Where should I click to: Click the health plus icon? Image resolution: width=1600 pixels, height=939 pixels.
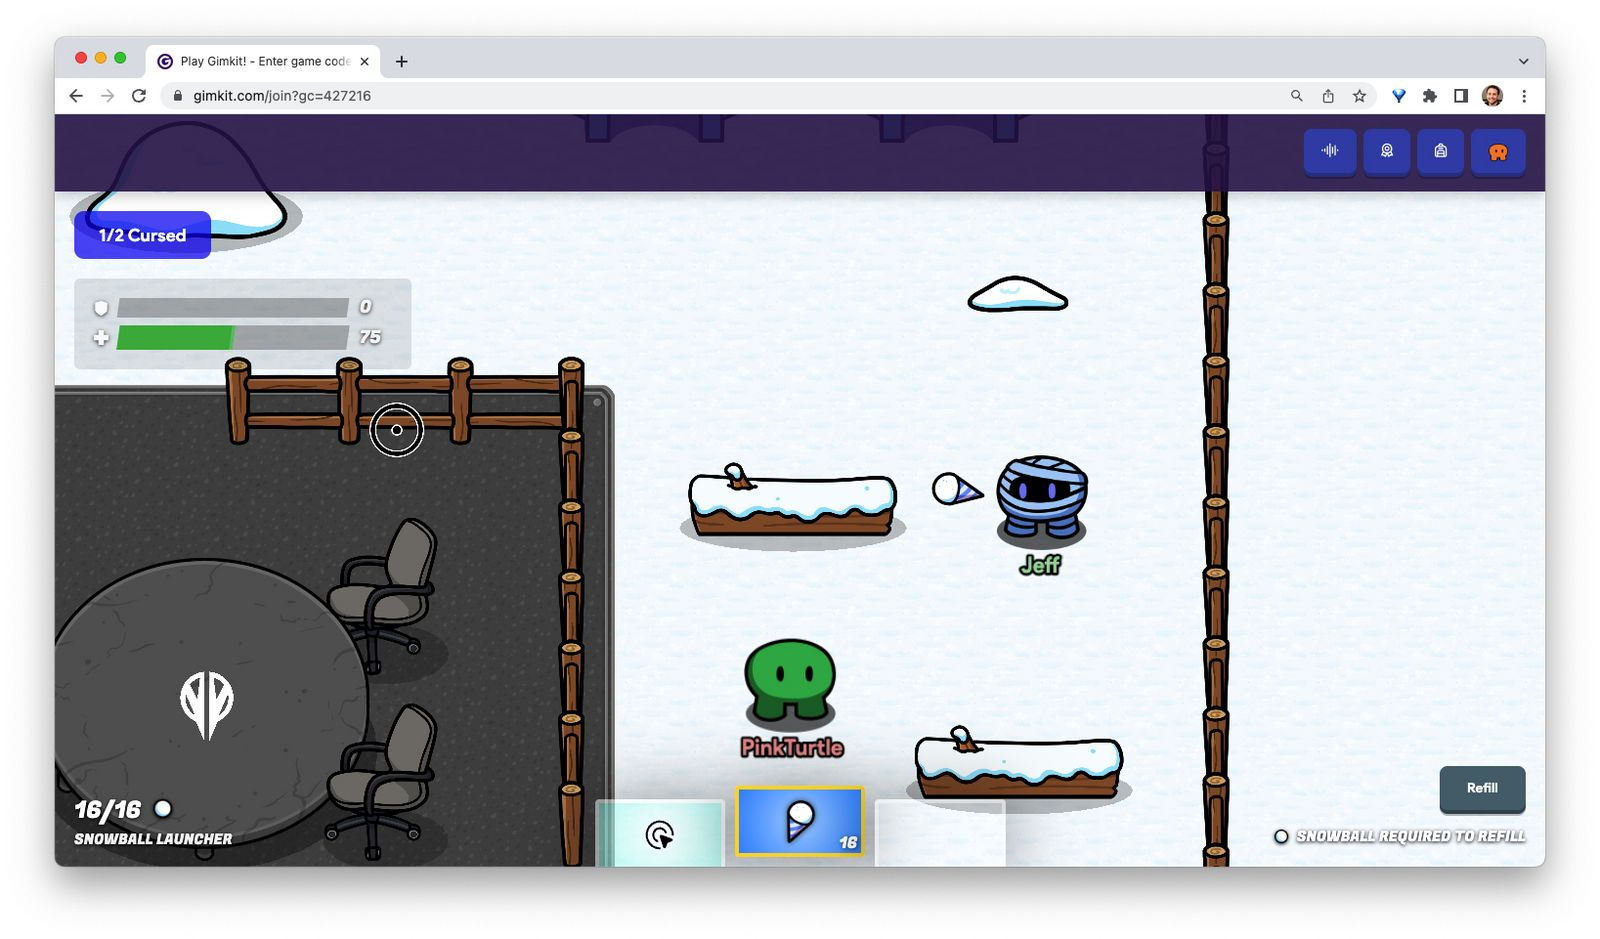click(101, 338)
